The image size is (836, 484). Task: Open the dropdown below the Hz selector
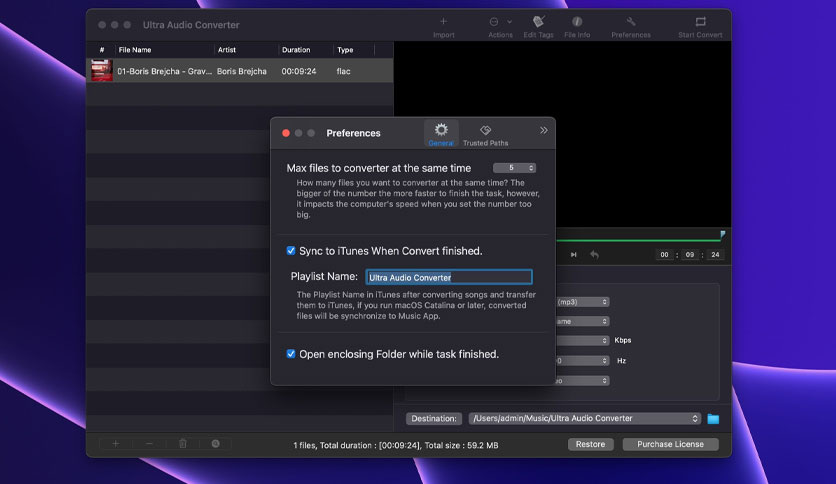click(582, 381)
